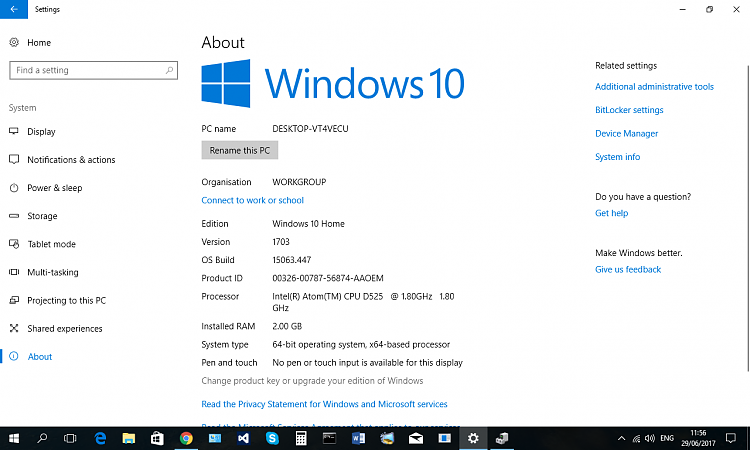Open Settings Home
Screen dimensions: 750x450
coord(30,43)
